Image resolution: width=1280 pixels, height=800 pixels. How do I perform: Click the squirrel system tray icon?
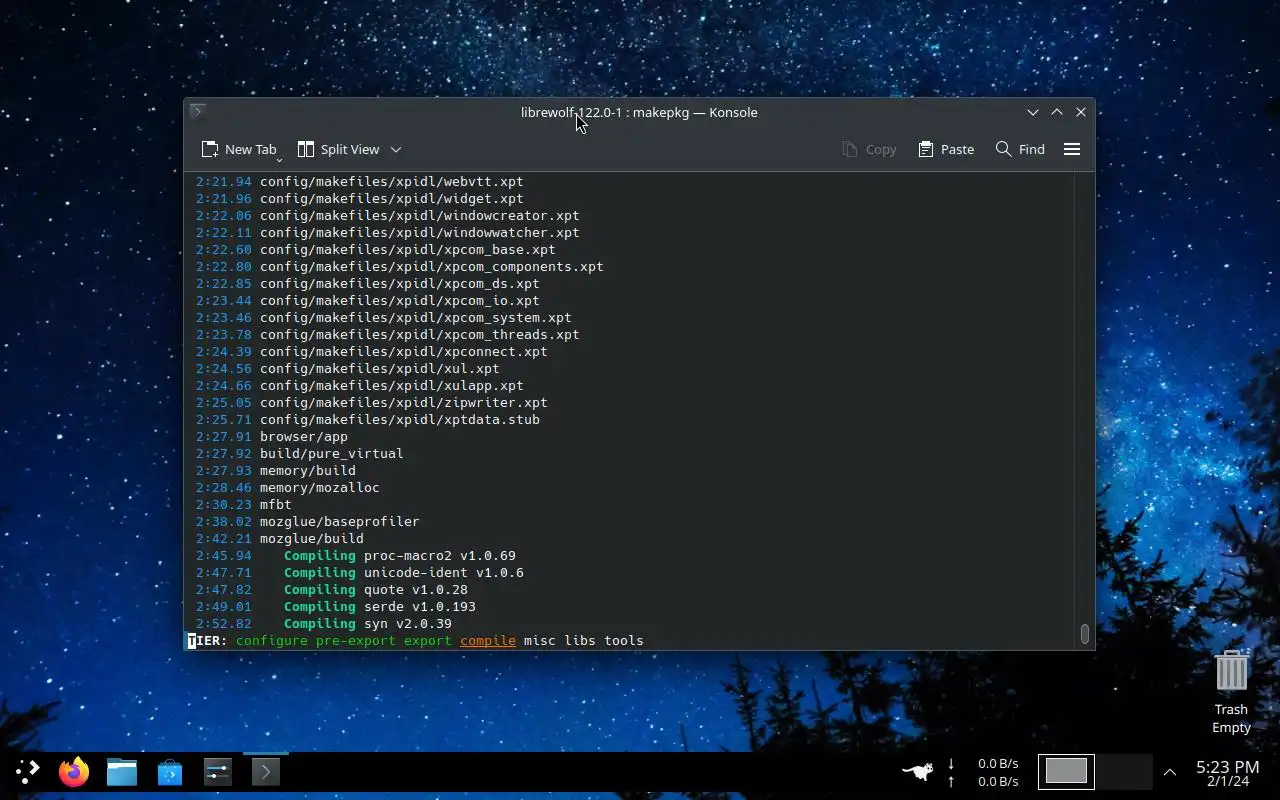coord(917,771)
